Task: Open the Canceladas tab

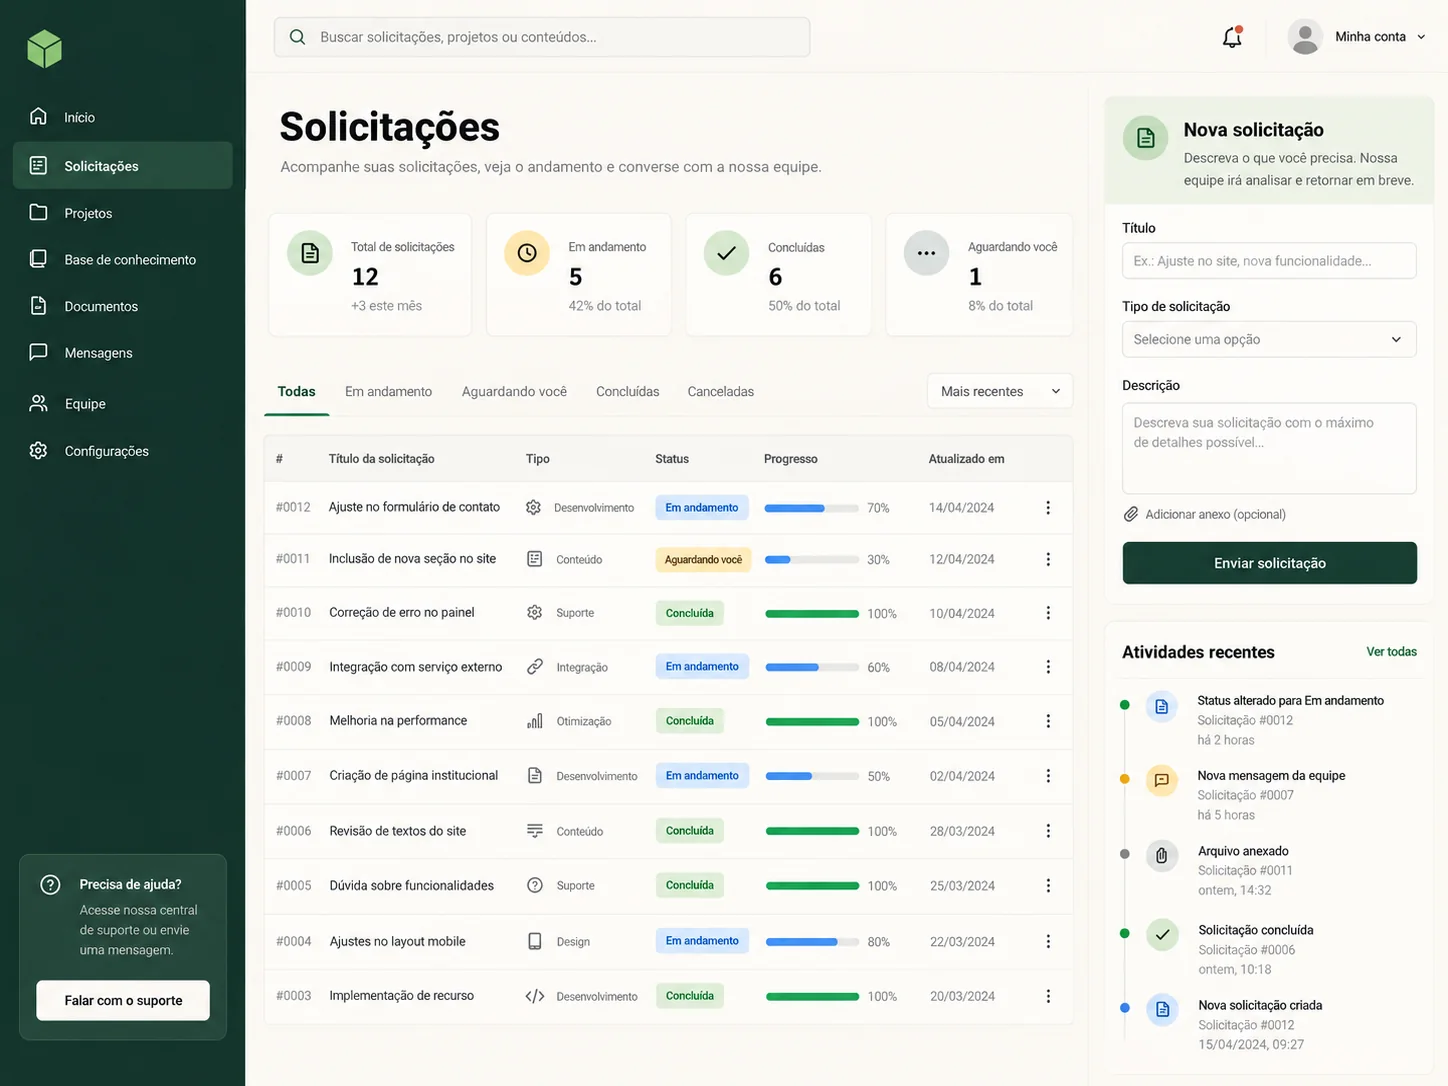Action: coord(721,392)
